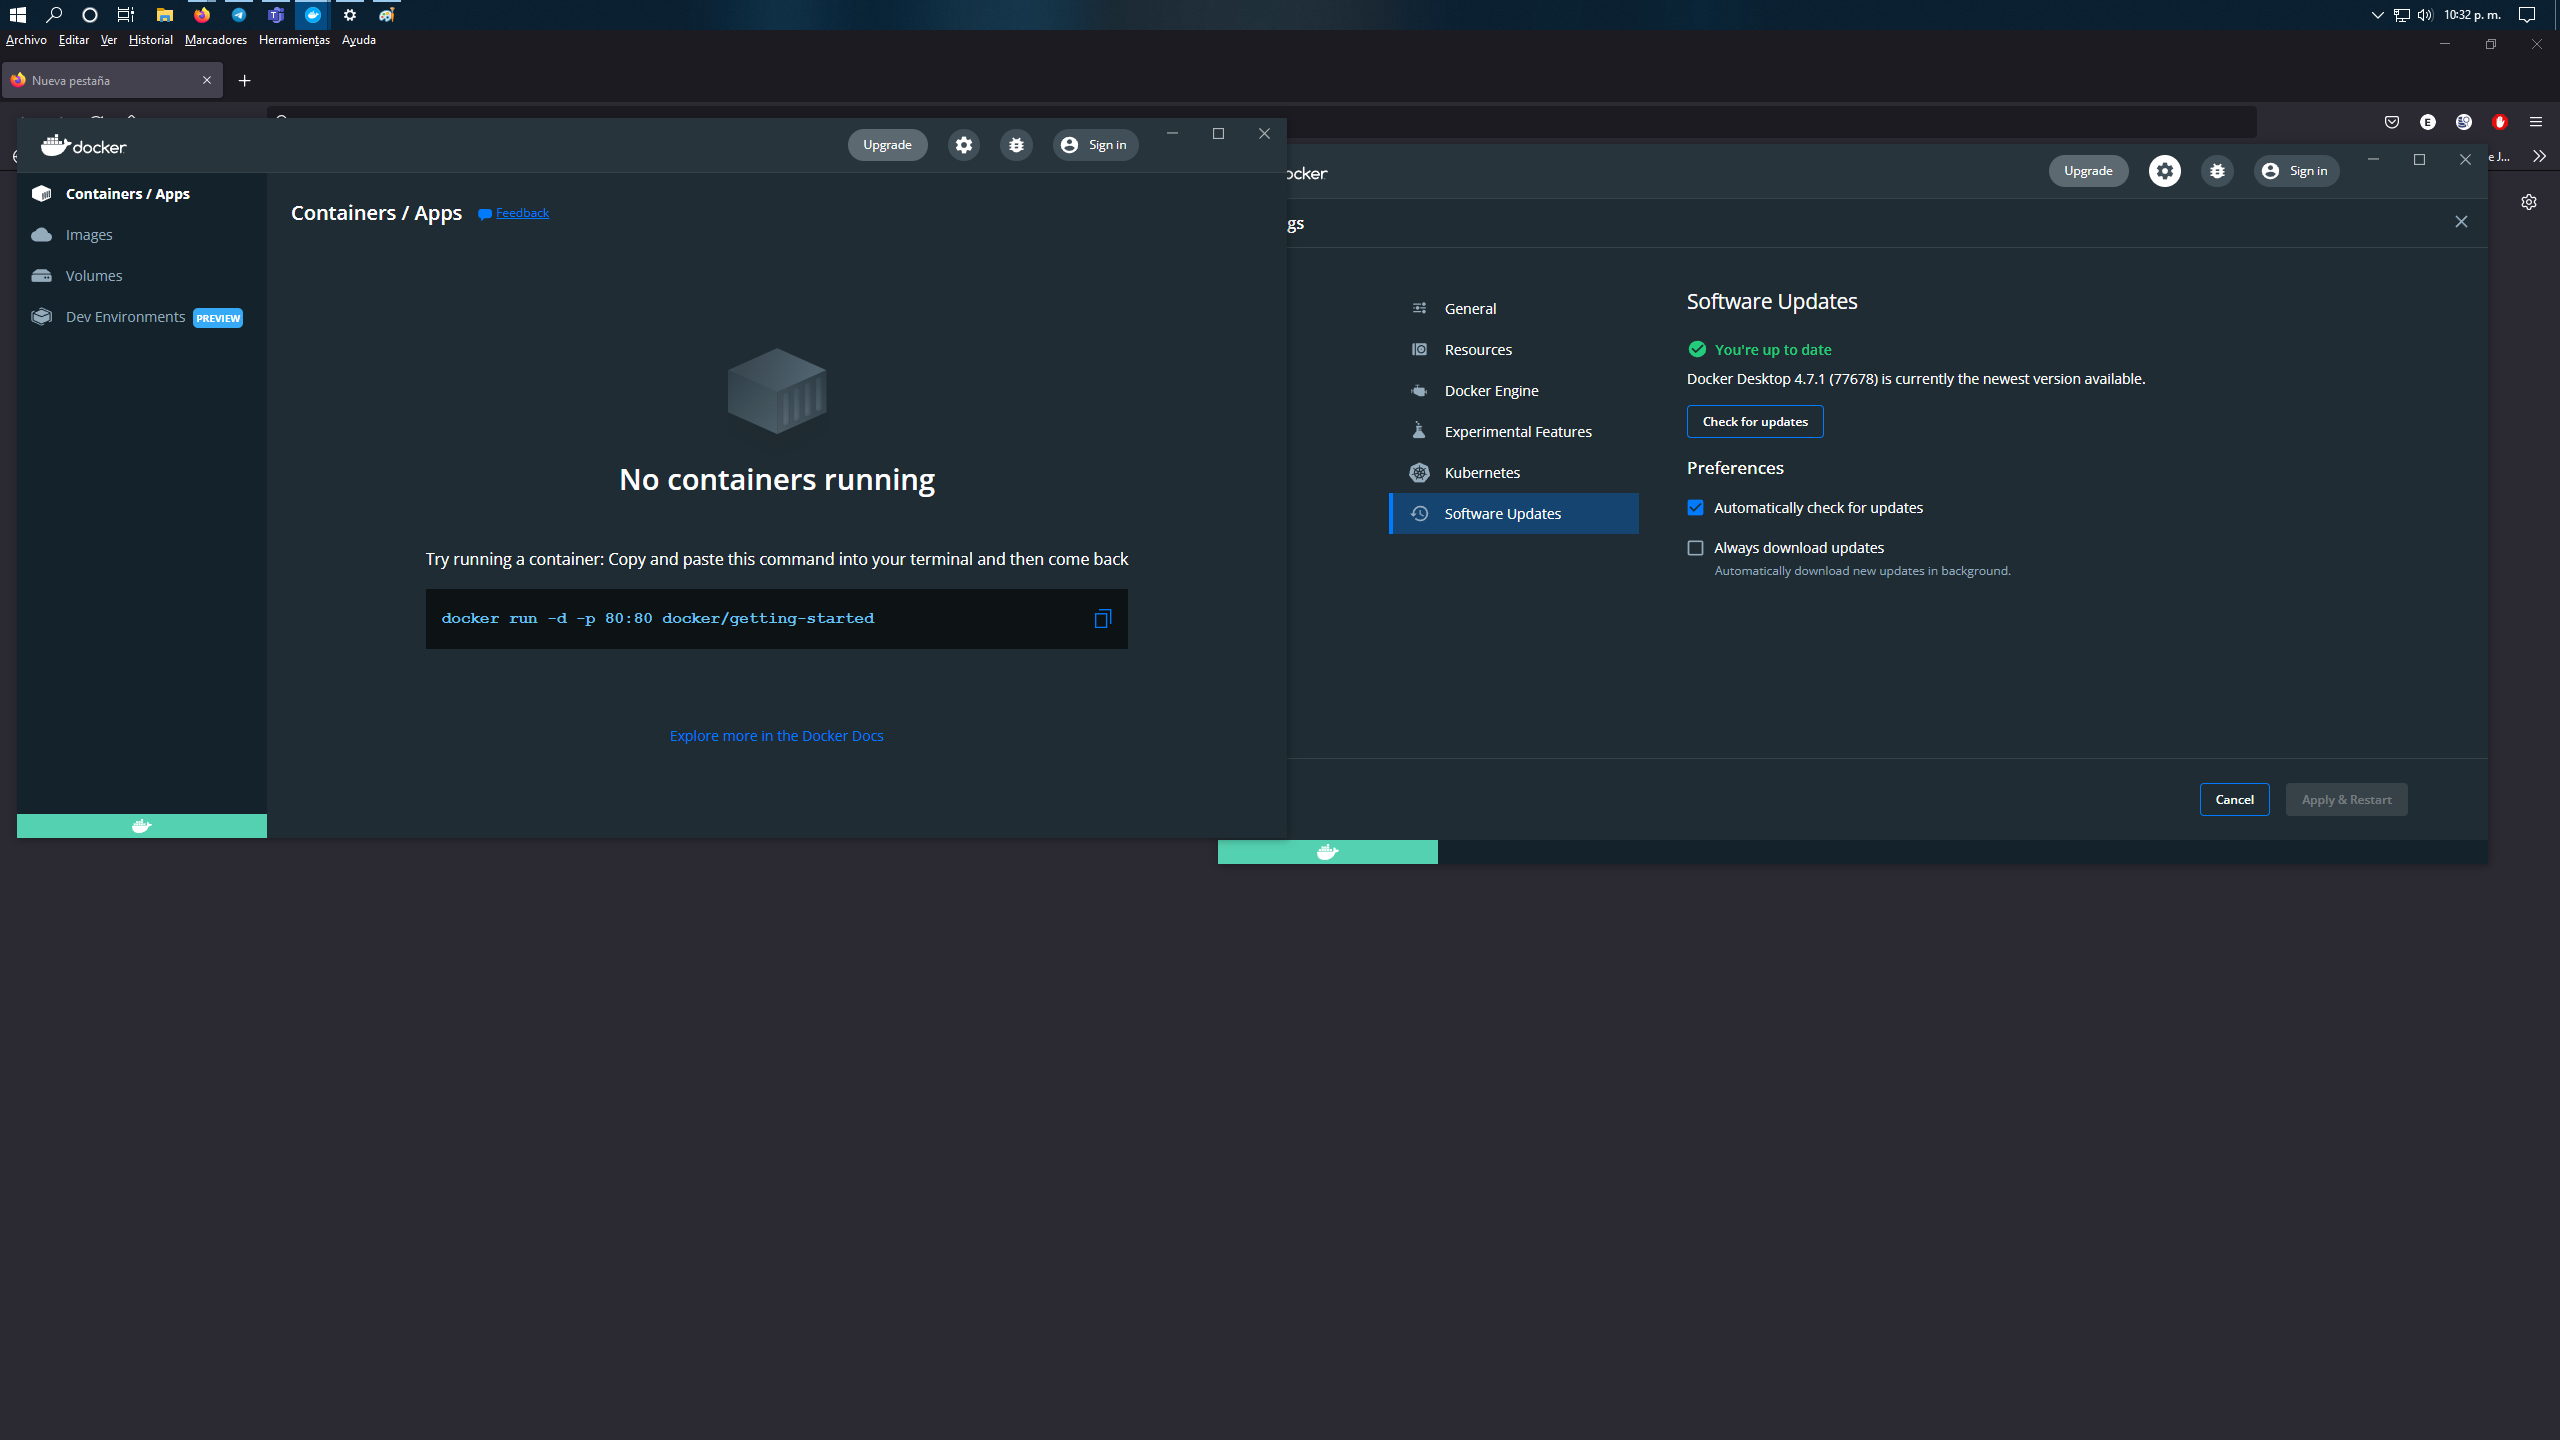Open the Pocket button in Firefox toolbar
This screenshot has width=2560, height=1440.
2392,122
